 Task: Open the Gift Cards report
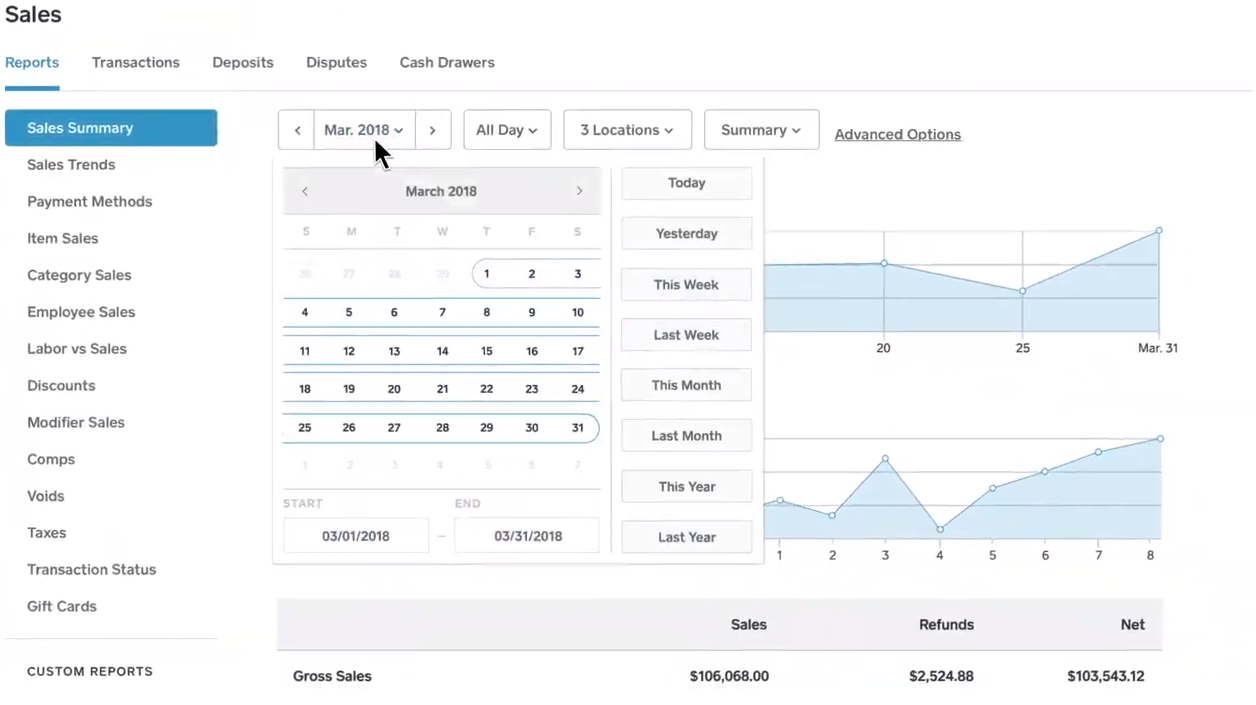click(x=61, y=606)
